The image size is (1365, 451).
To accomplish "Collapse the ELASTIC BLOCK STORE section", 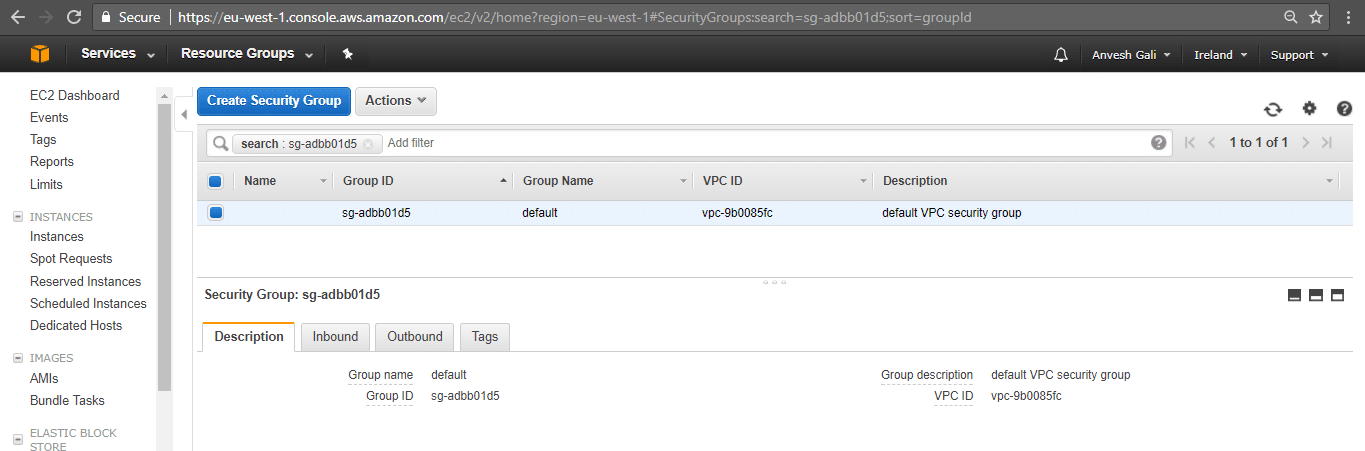I will [17, 439].
